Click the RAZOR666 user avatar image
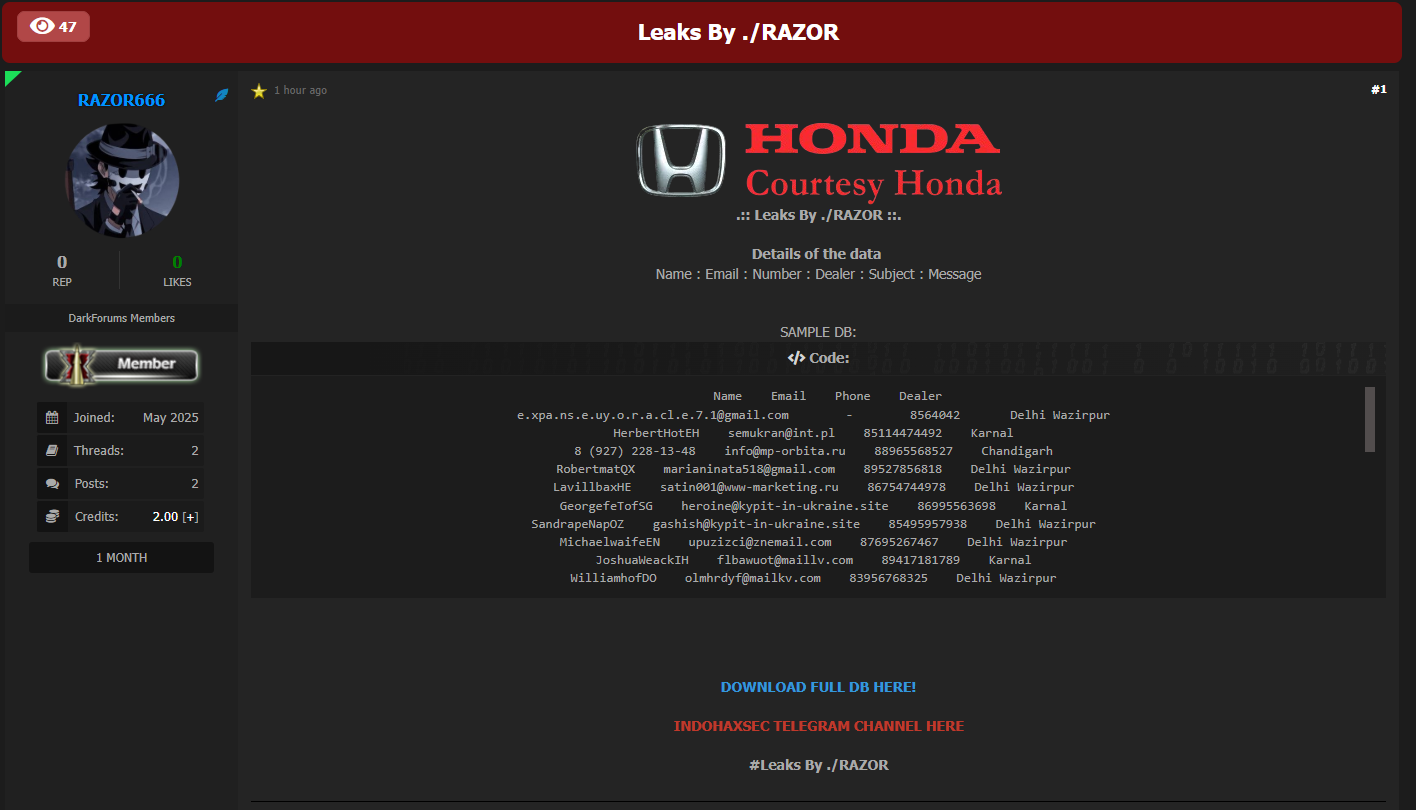This screenshot has width=1416, height=810. (x=122, y=180)
